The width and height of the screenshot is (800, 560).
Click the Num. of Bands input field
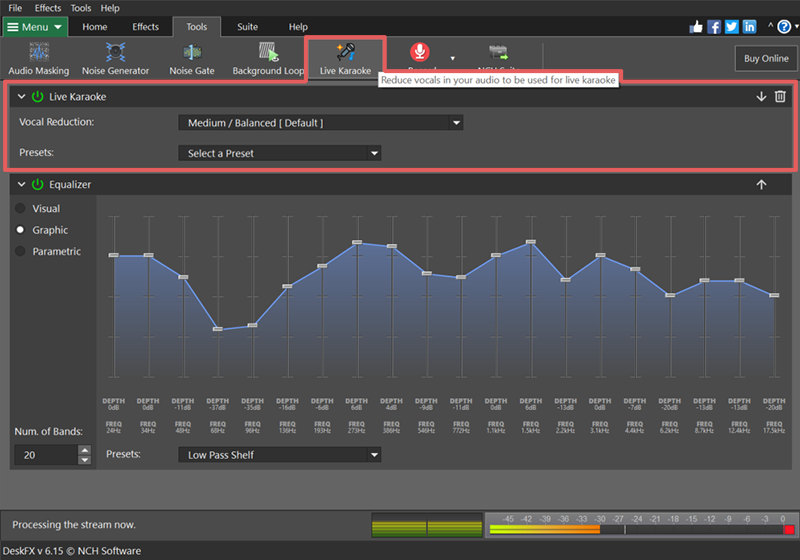[x=46, y=455]
